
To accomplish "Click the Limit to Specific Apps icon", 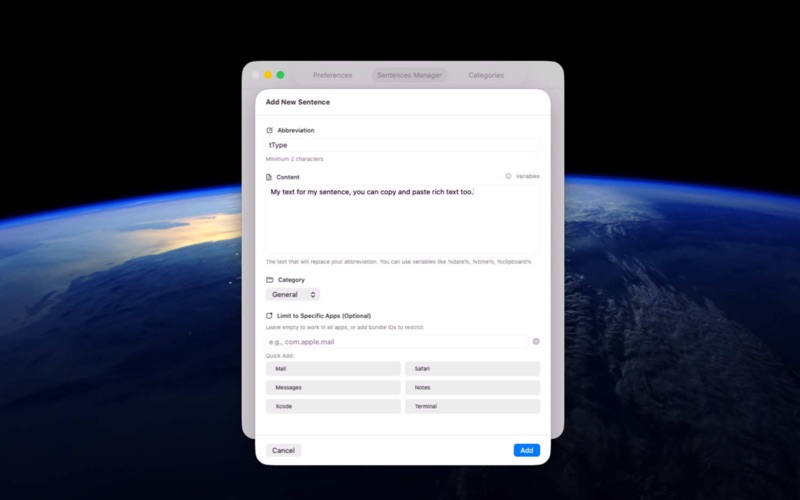I will (x=269, y=316).
